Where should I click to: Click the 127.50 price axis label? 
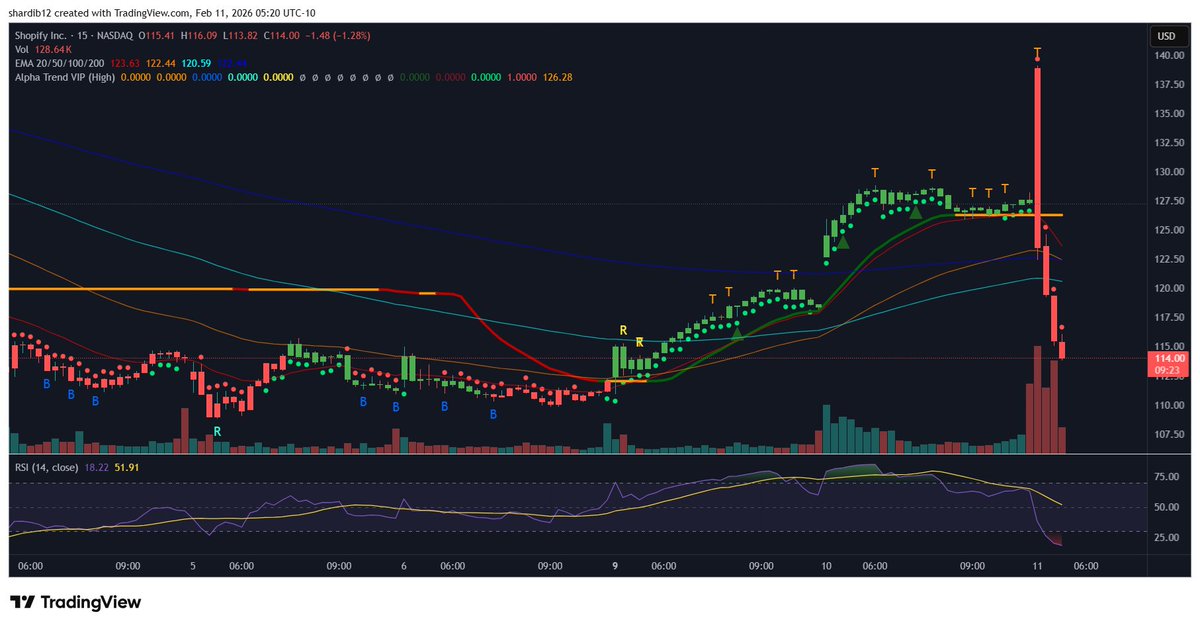[x=1169, y=201]
